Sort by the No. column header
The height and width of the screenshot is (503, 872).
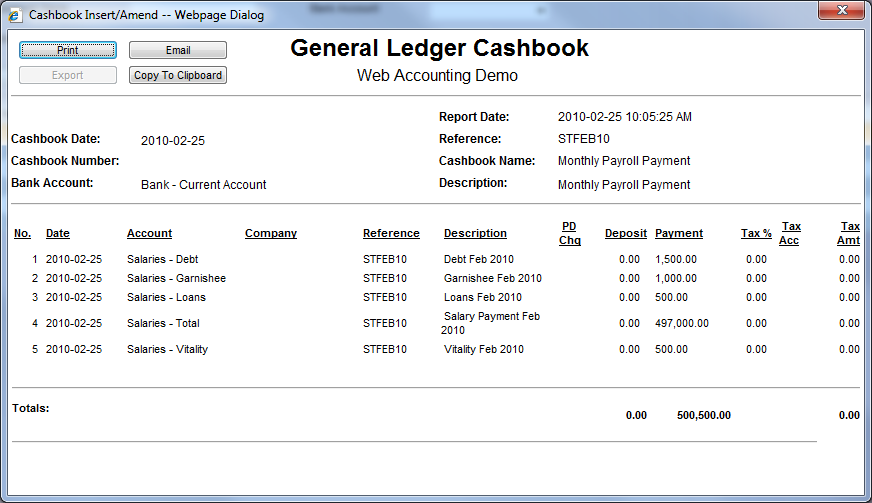(22, 233)
